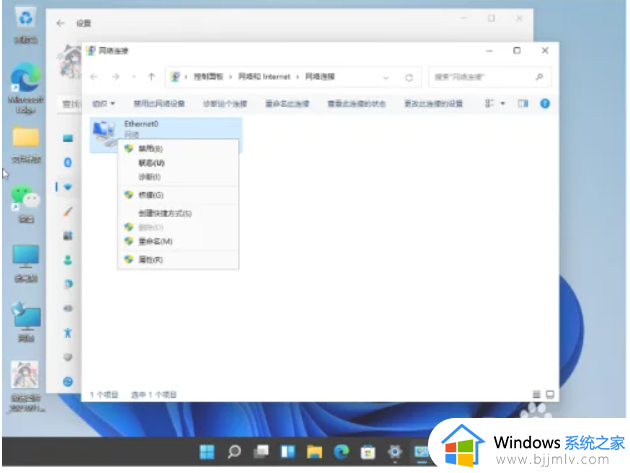Click the search box in Network Connections
The image size is (630, 473).
click(x=490, y=77)
